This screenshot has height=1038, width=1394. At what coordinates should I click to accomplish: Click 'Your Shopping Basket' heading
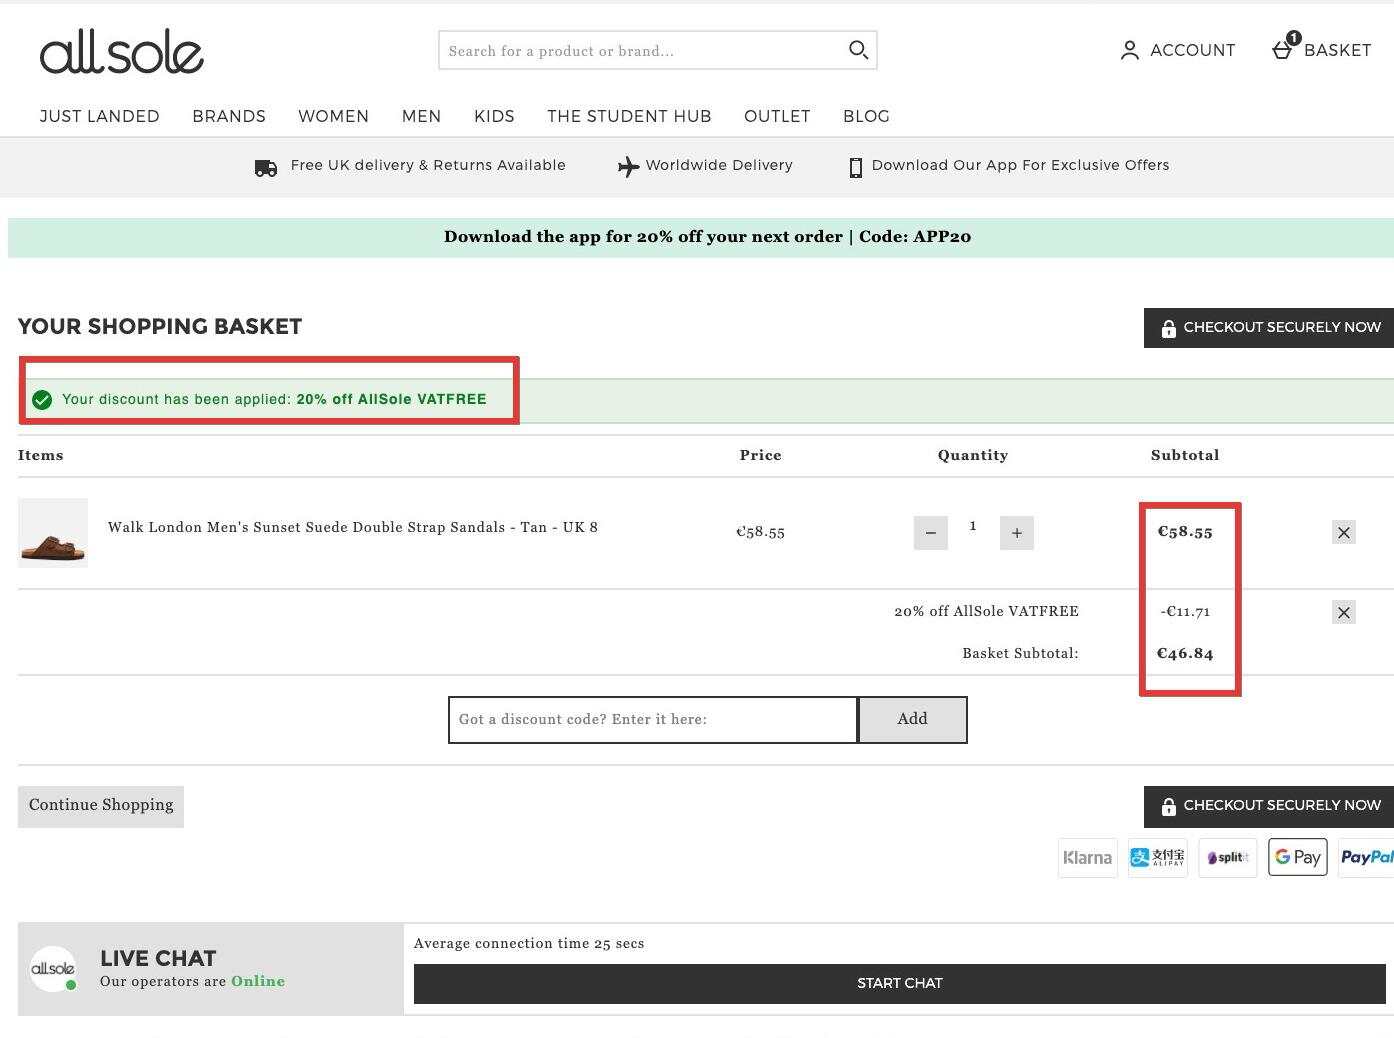tap(160, 327)
